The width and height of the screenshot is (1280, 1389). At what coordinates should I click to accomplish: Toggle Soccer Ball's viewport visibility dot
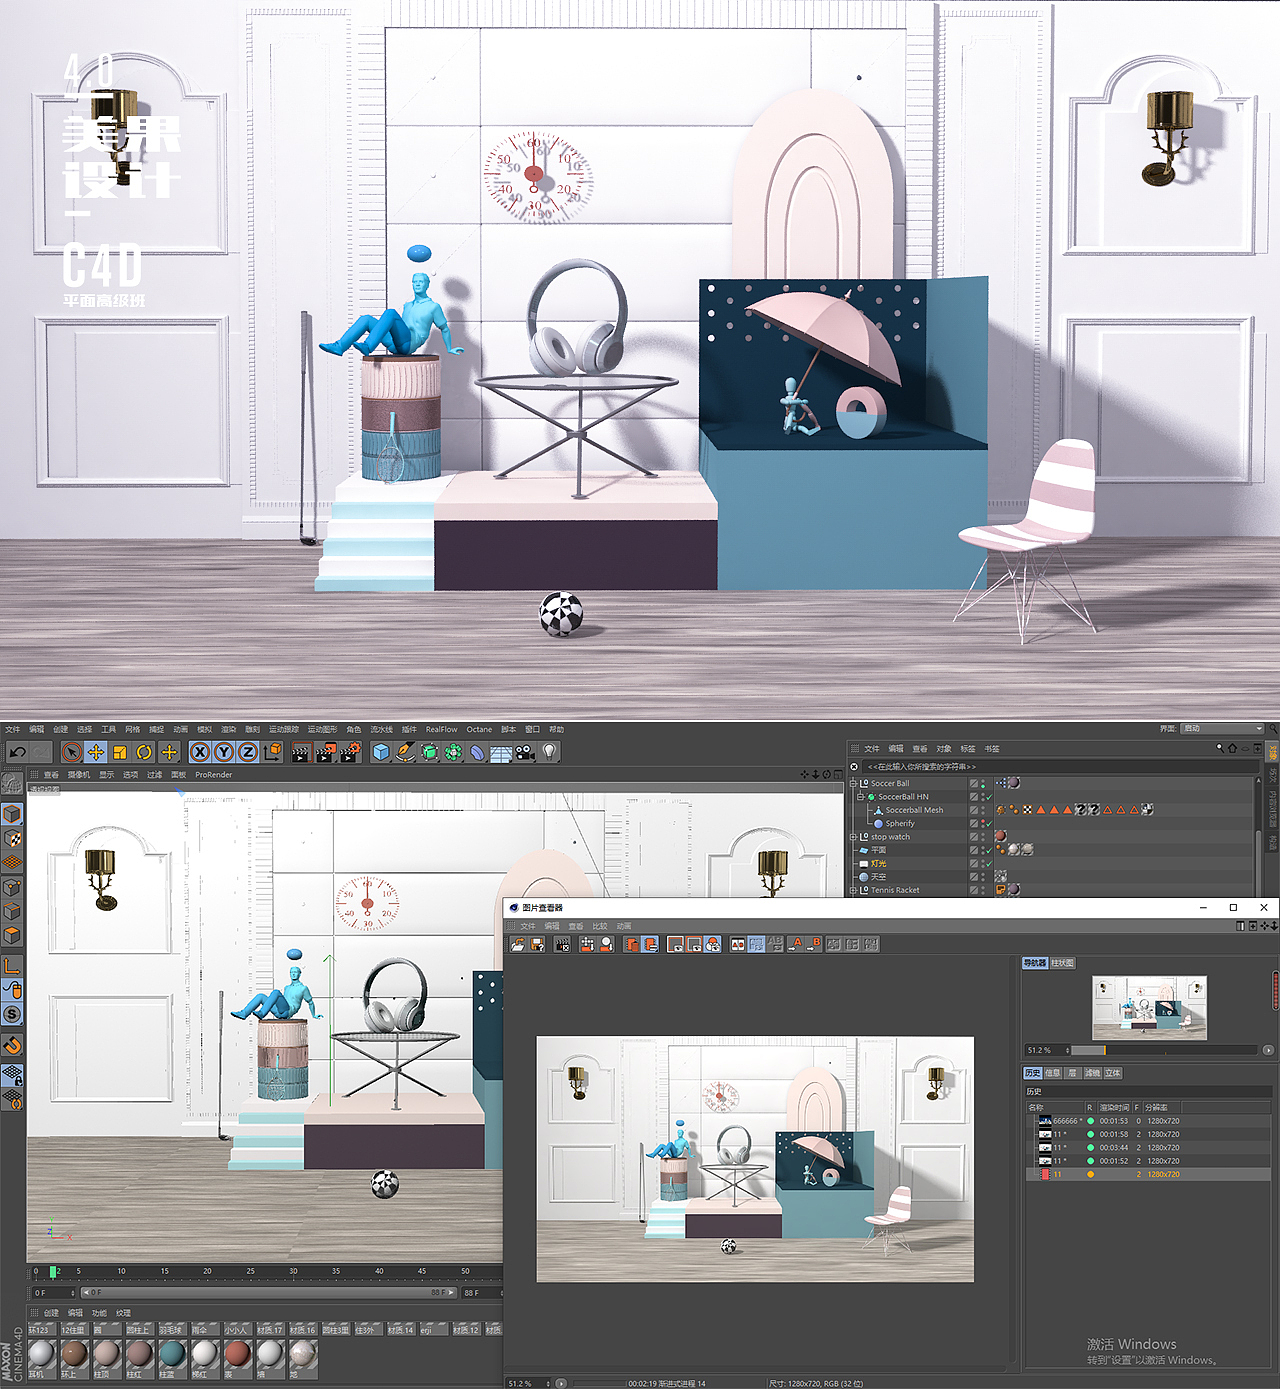coord(983,780)
